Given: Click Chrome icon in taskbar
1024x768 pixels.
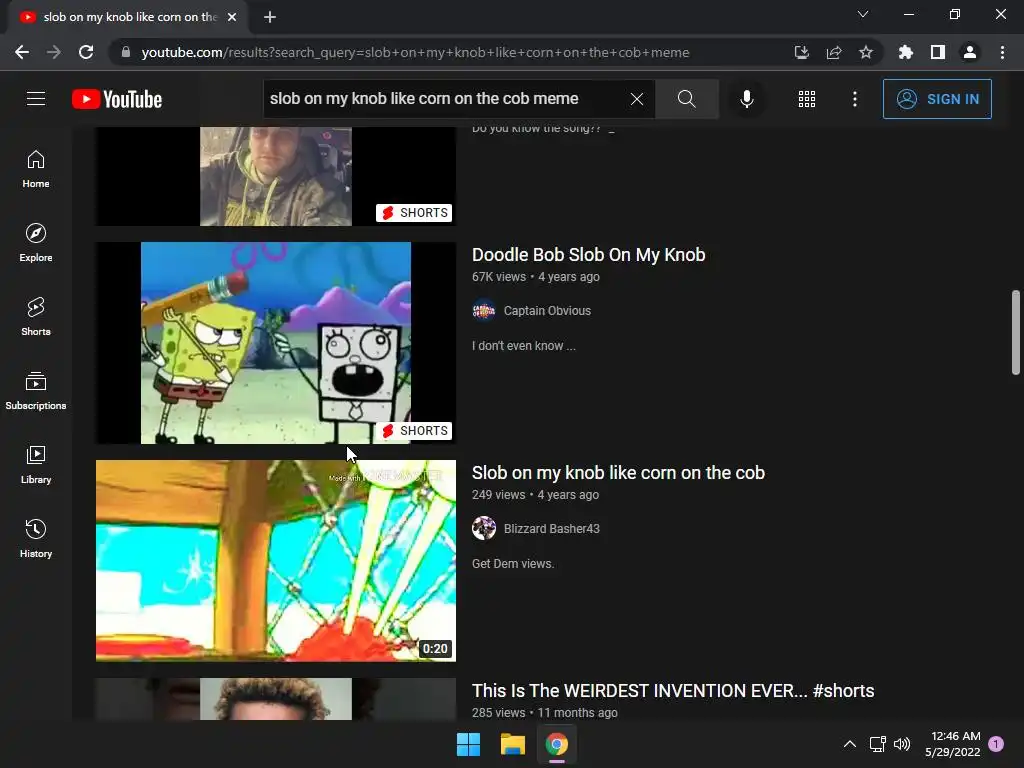Looking at the screenshot, I should click(x=557, y=744).
